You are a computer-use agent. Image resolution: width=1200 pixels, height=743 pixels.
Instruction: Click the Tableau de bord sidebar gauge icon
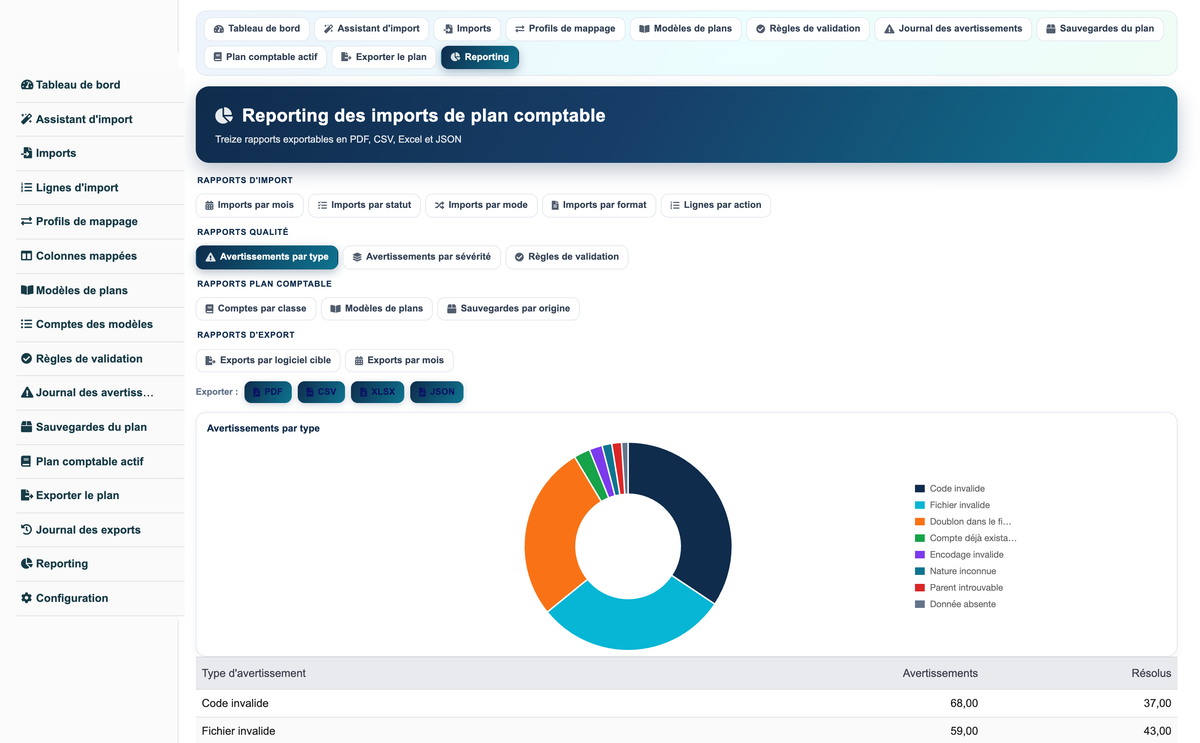point(27,85)
